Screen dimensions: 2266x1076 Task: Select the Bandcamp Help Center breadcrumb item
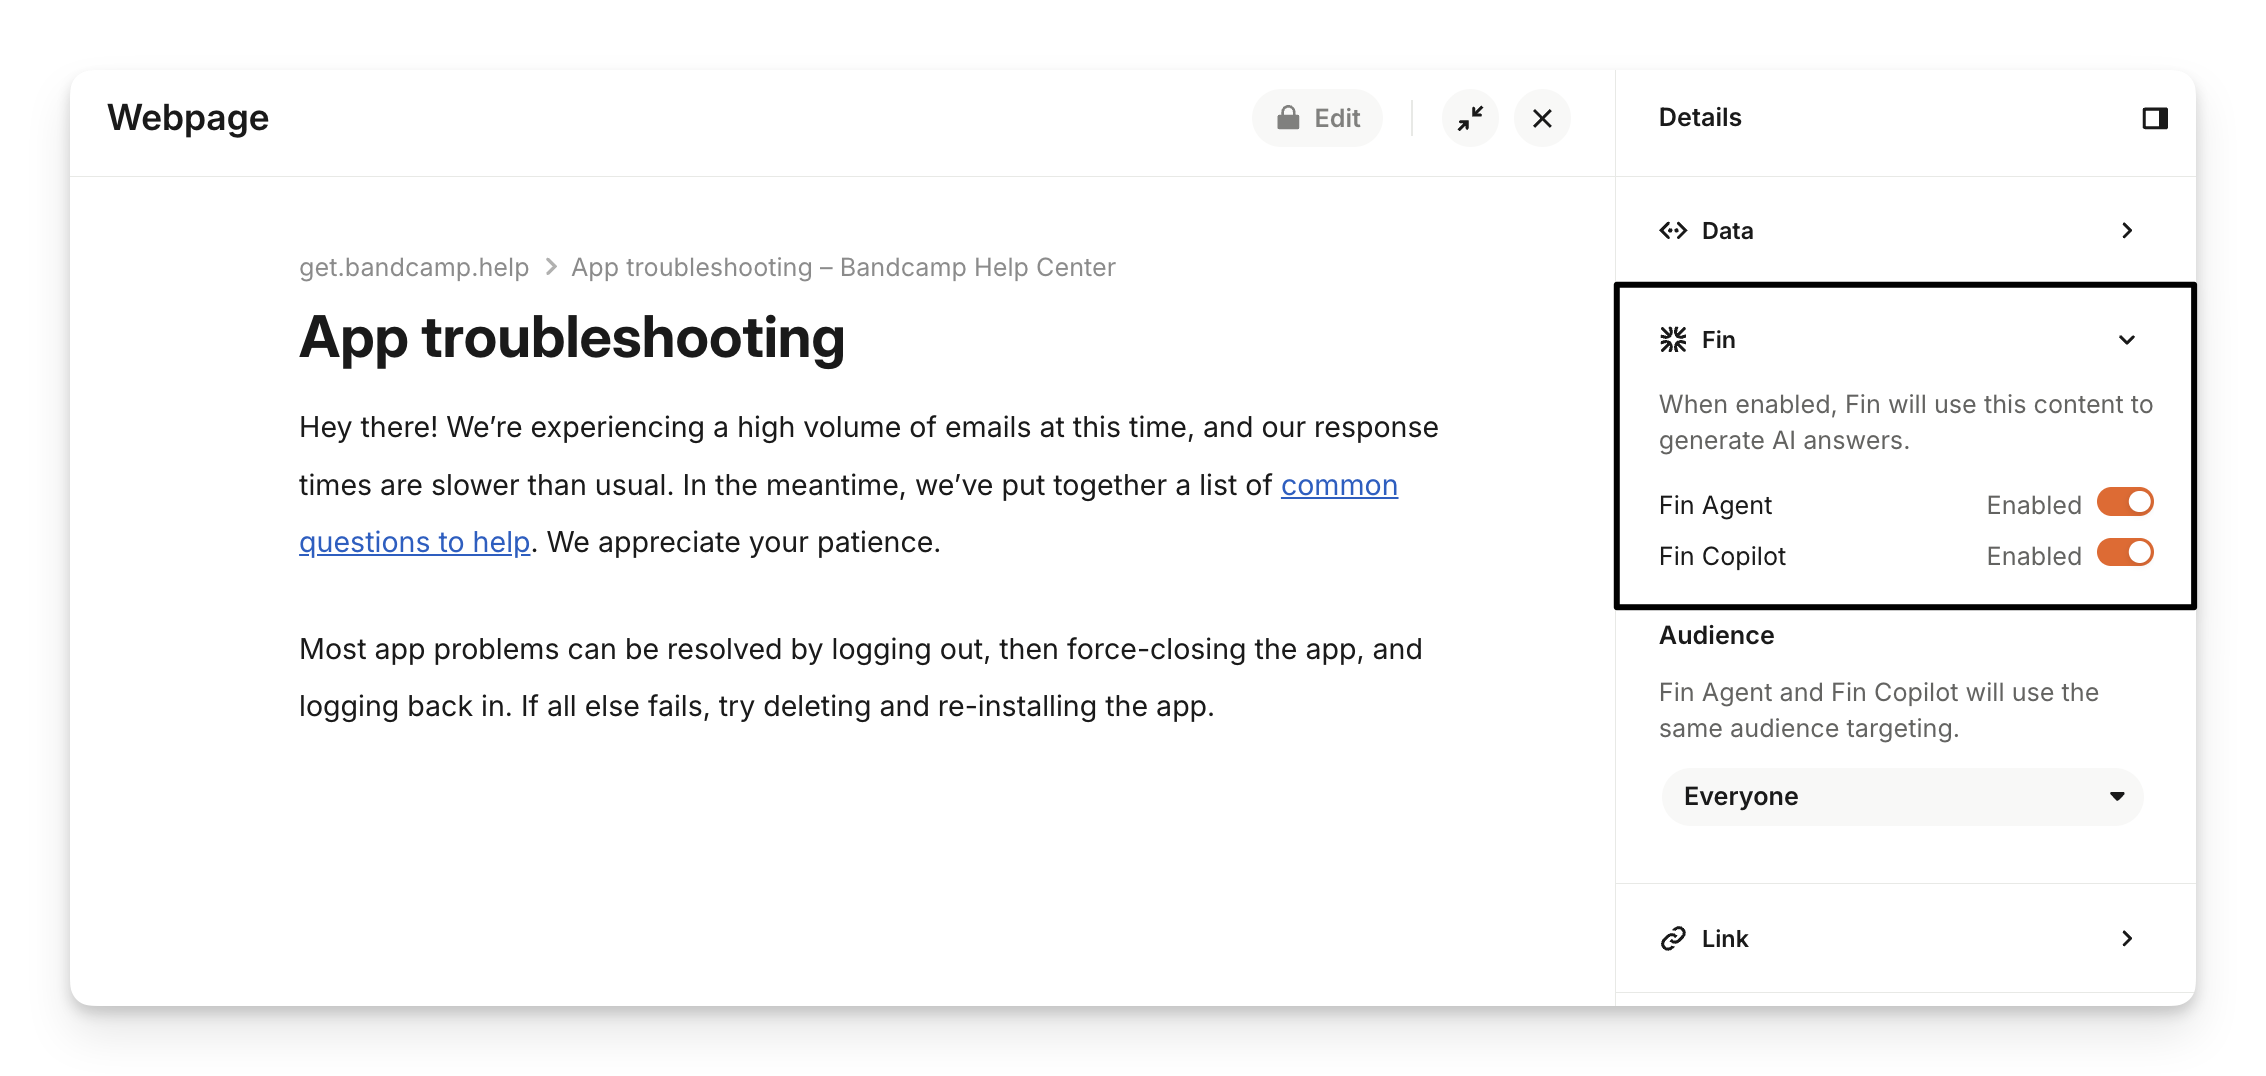pyautogui.click(x=842, y=267)
